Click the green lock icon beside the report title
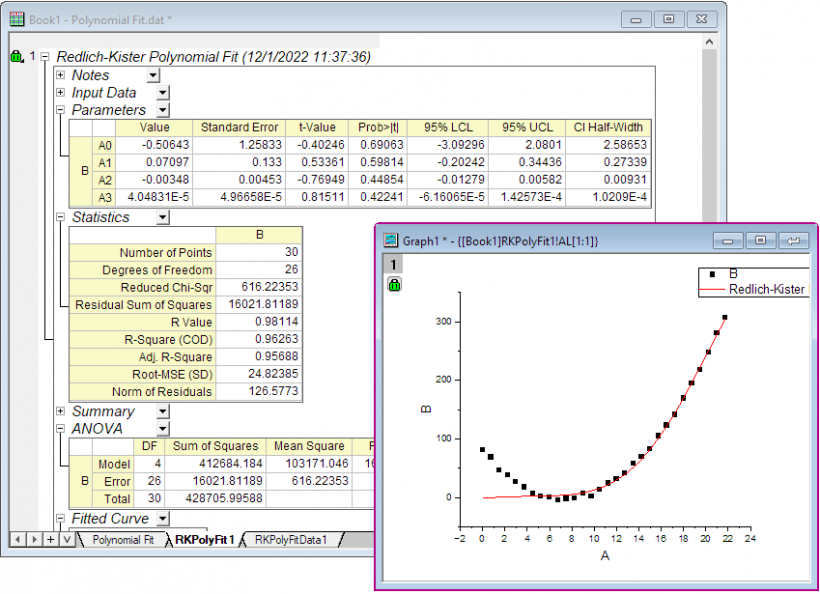This screenshot has width=820, height=594. (15, 57)
